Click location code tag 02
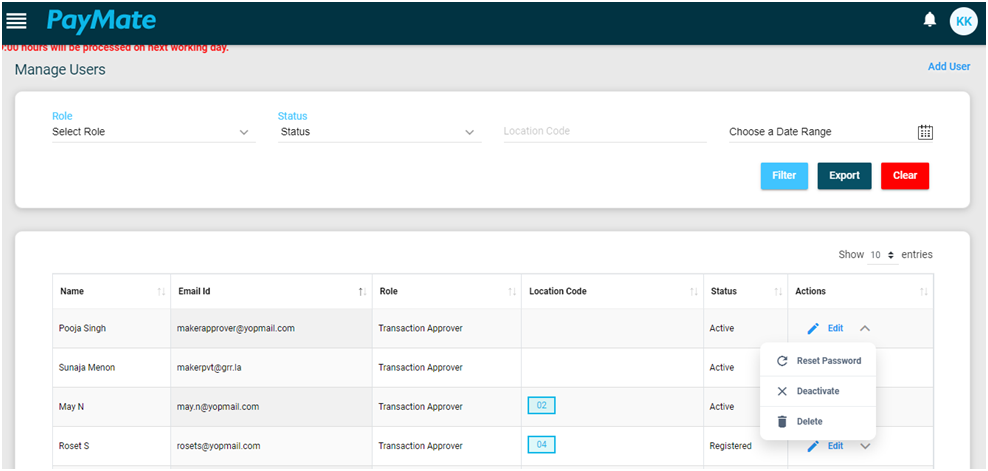This screenshot has width=988, height=471. (541, 405)
